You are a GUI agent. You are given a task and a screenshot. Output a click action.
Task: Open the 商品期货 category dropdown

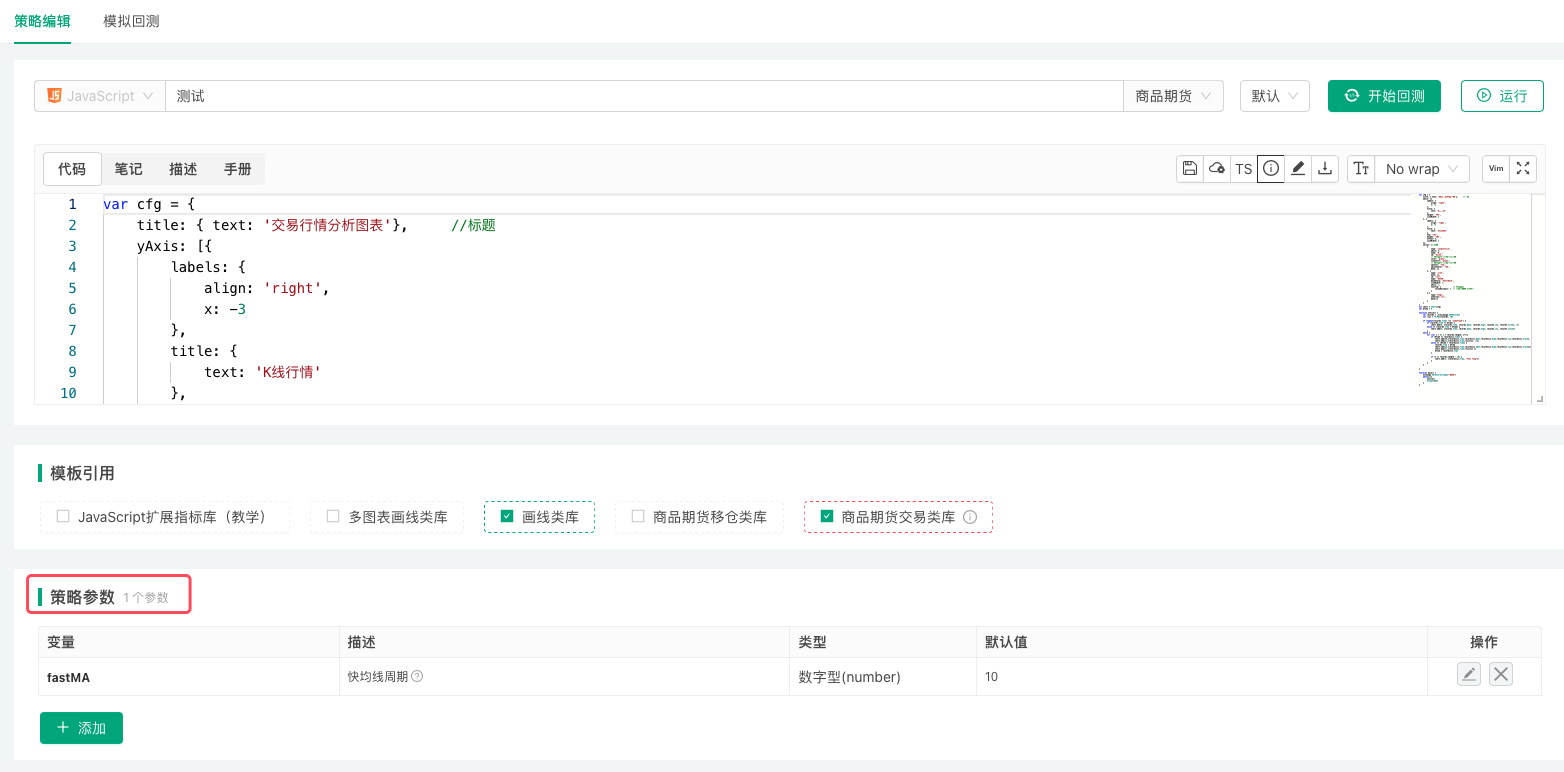(x=1174, y=96)
